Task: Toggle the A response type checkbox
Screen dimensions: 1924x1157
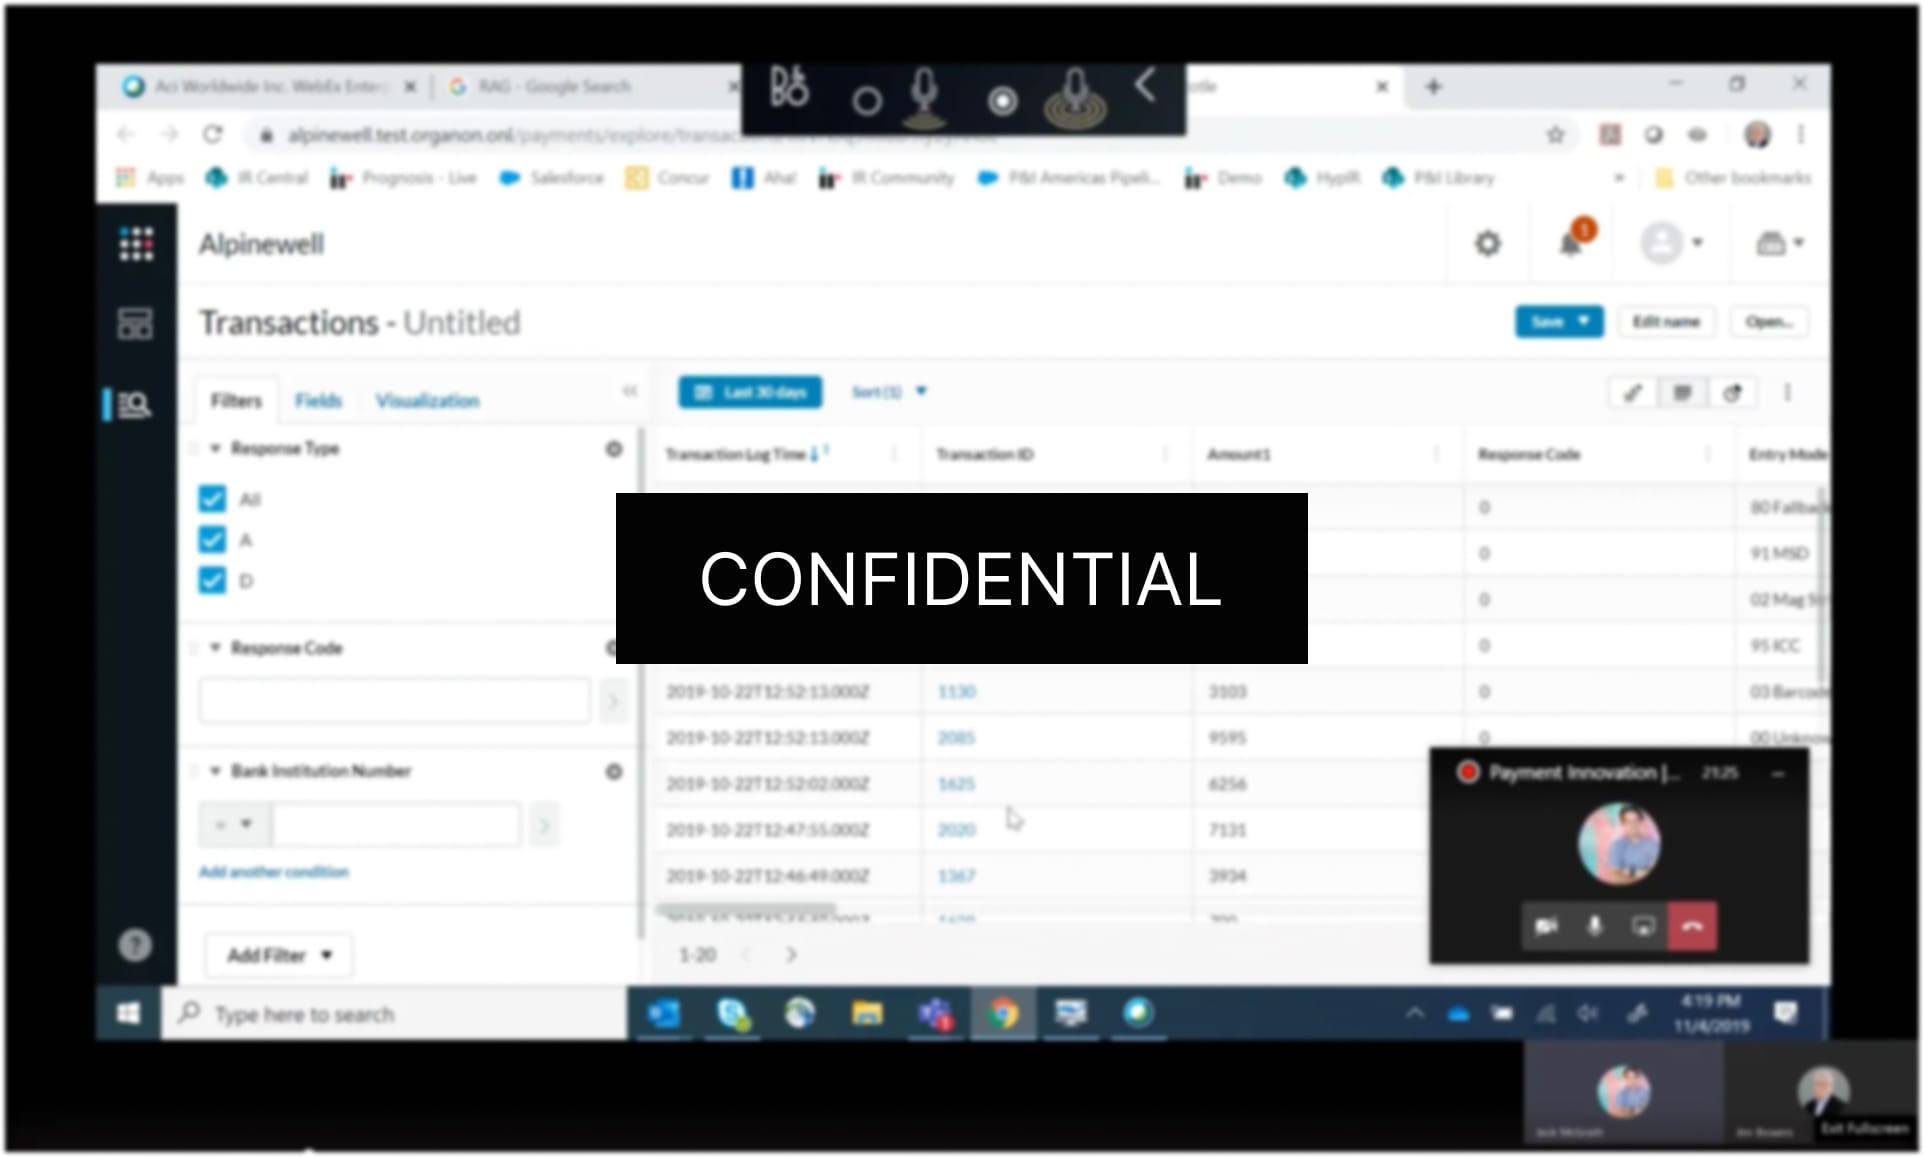Action: click(x=212, y=540)
